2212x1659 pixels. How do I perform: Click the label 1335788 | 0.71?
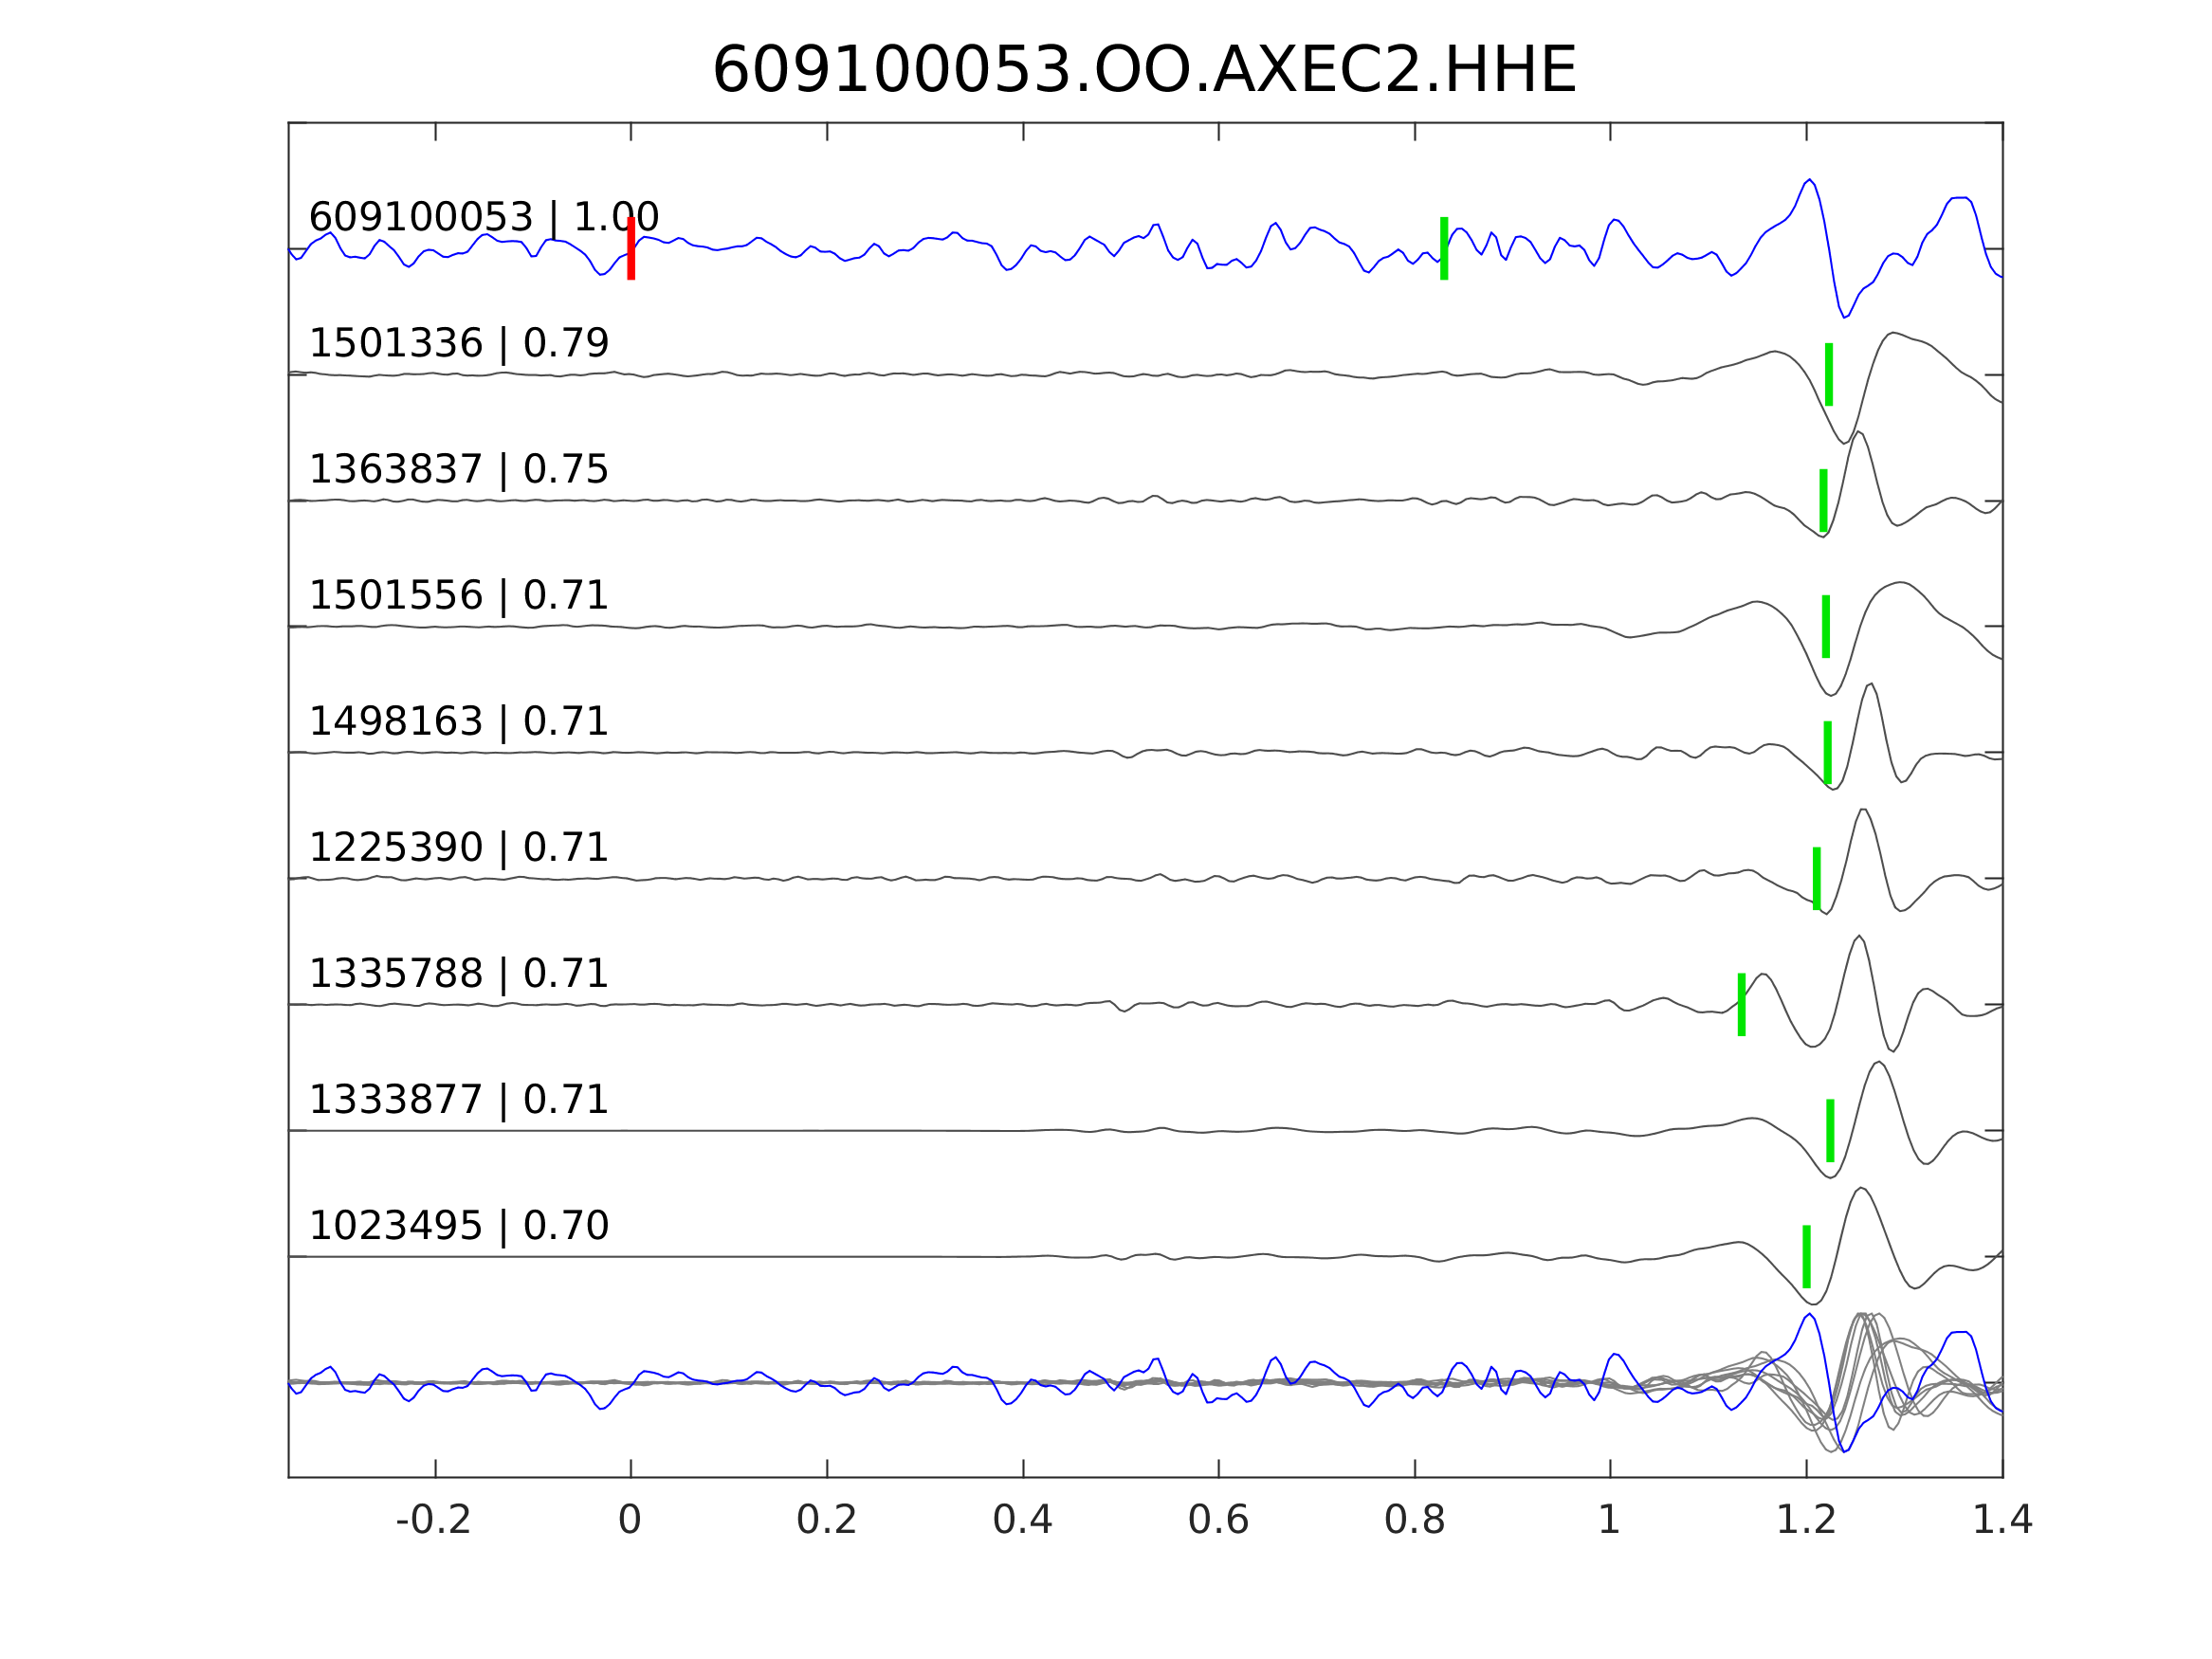pyautogui.click(x=458, y=973)
